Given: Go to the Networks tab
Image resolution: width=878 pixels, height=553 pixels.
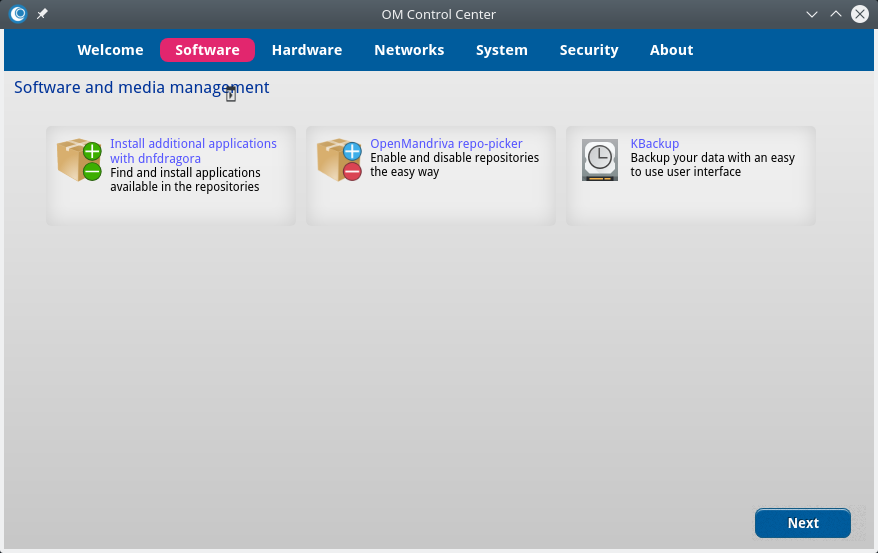Looking at the screenshot, I should pyautogui.click(x=409, y=50).
